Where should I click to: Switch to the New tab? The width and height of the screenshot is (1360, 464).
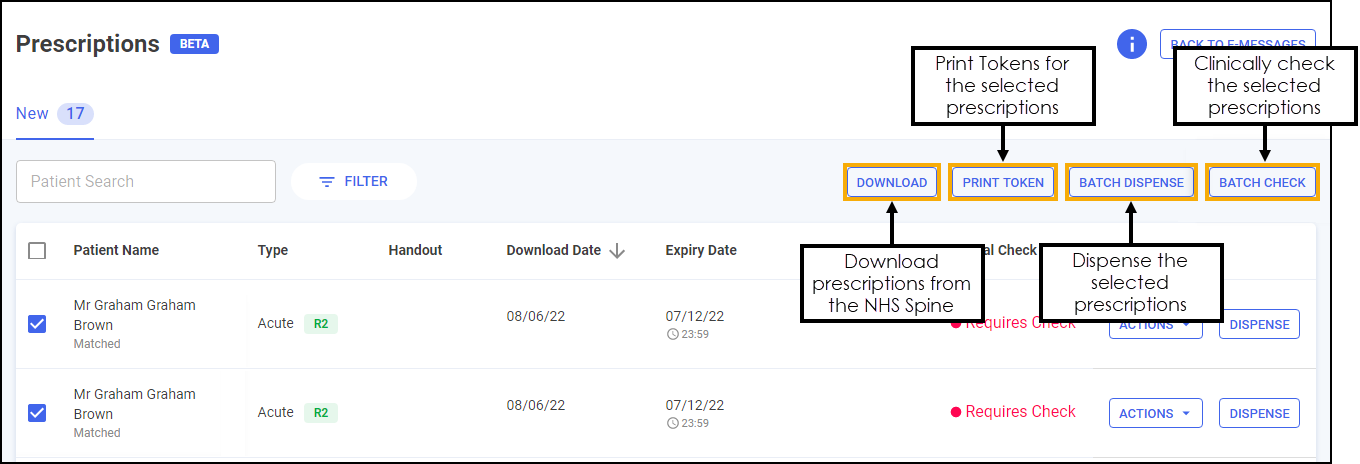click(33, 114)
